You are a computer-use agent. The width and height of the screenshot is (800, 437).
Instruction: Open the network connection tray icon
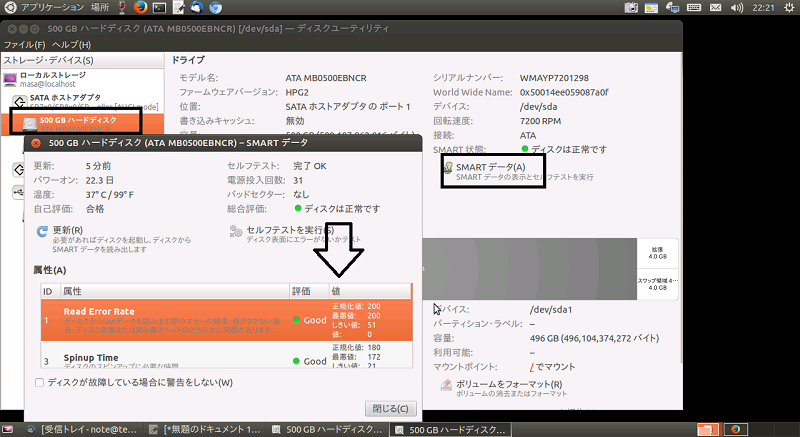672,8
